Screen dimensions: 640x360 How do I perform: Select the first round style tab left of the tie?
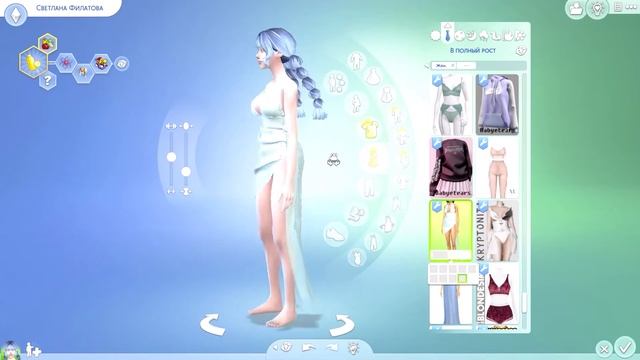coord(436,36)
